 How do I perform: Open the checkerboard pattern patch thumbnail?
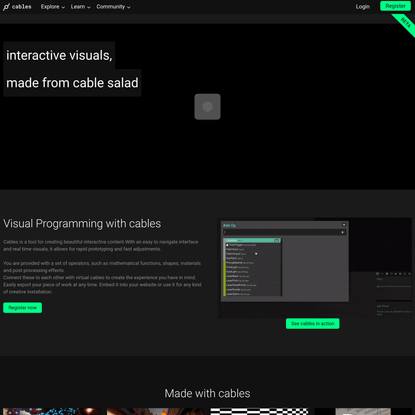pyautogui.click(x=259, y=412)
